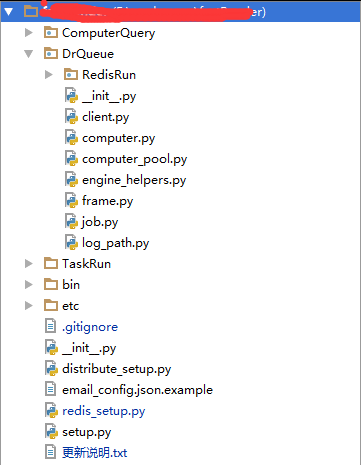Click the root project folder icon
Viewport: 361px width, 465px height.
(x=31, y=12)
